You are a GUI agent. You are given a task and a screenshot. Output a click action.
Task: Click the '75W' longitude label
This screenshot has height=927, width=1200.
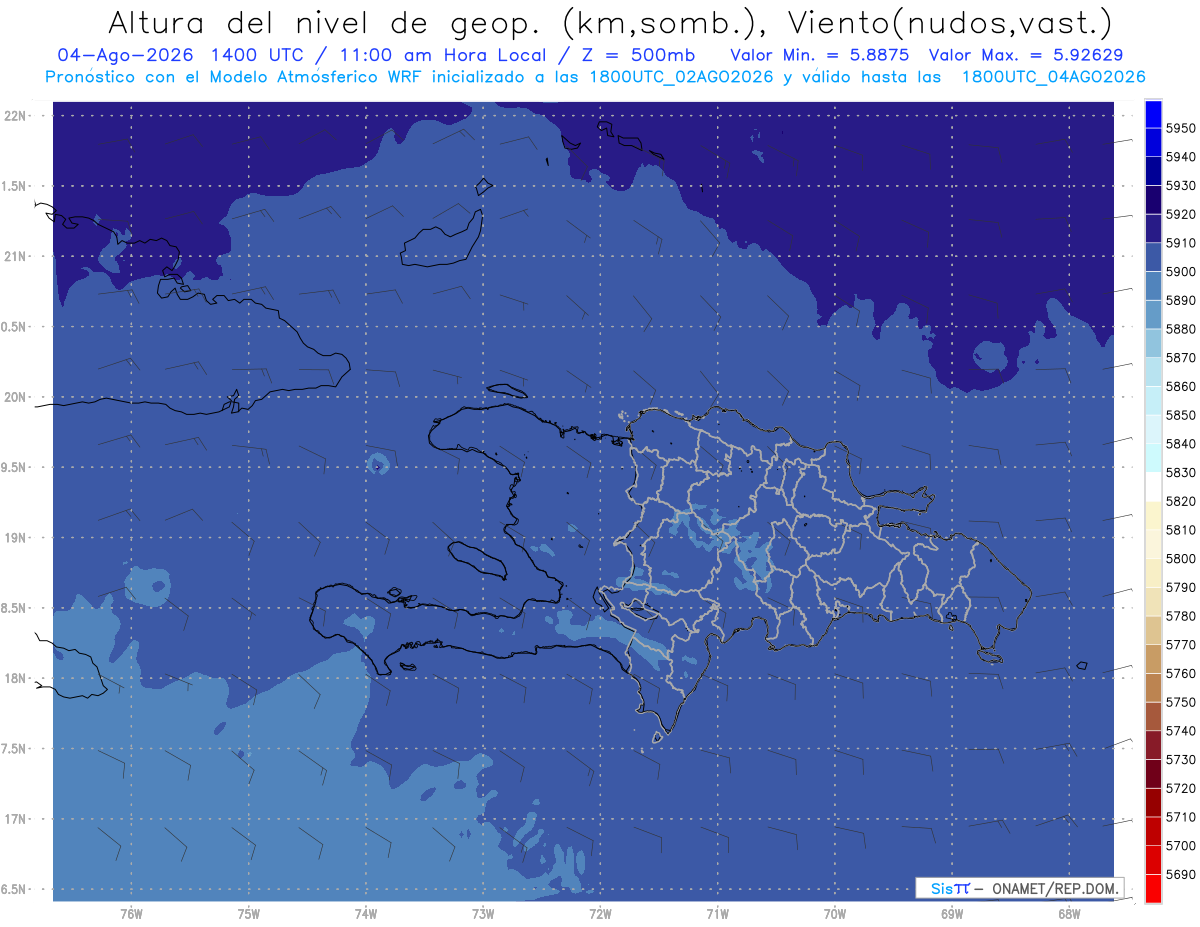click(248, 914)
